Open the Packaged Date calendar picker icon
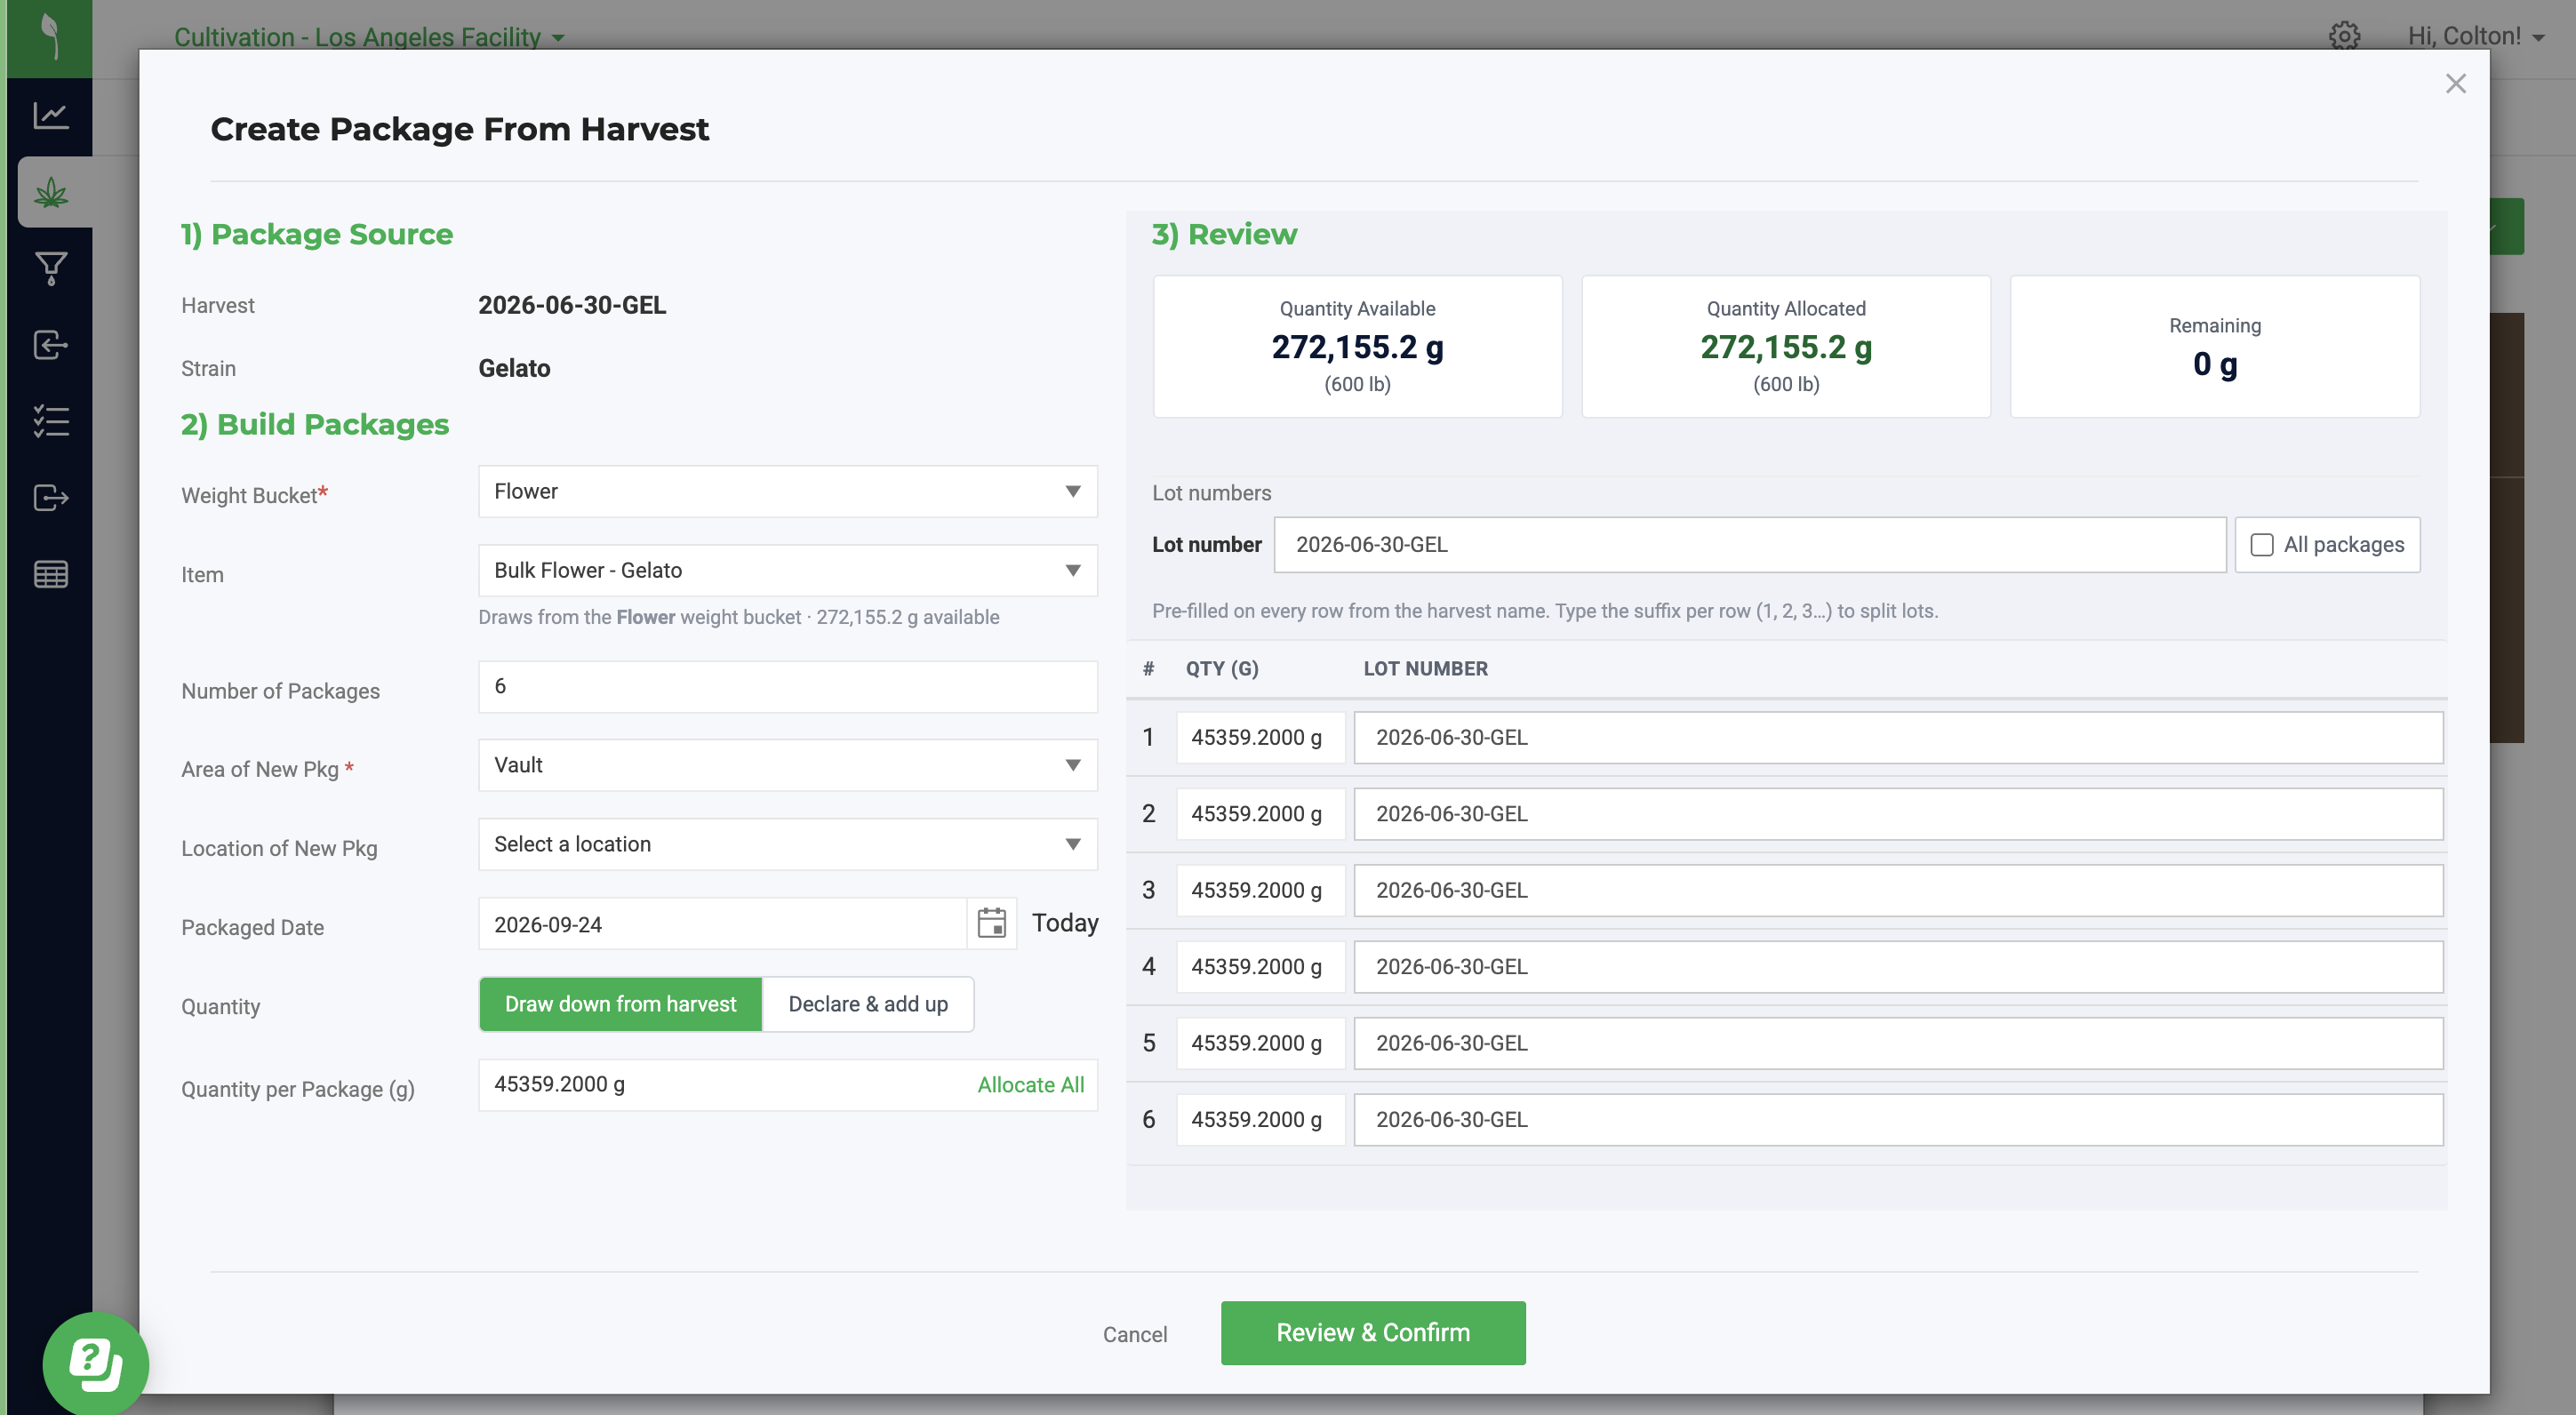 (991, 923)
